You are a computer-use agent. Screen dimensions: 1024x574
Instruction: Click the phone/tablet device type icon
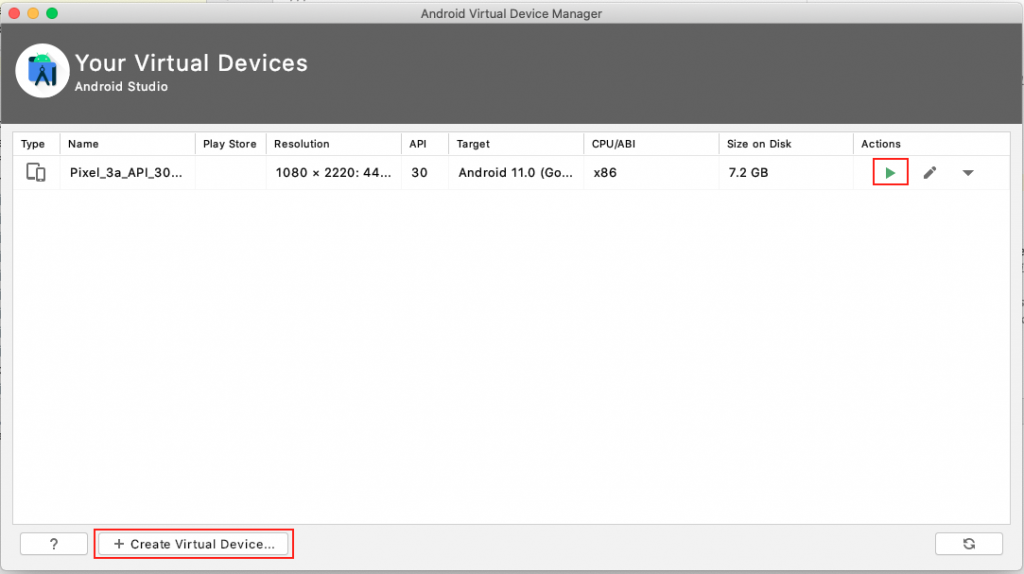point(36,172)
